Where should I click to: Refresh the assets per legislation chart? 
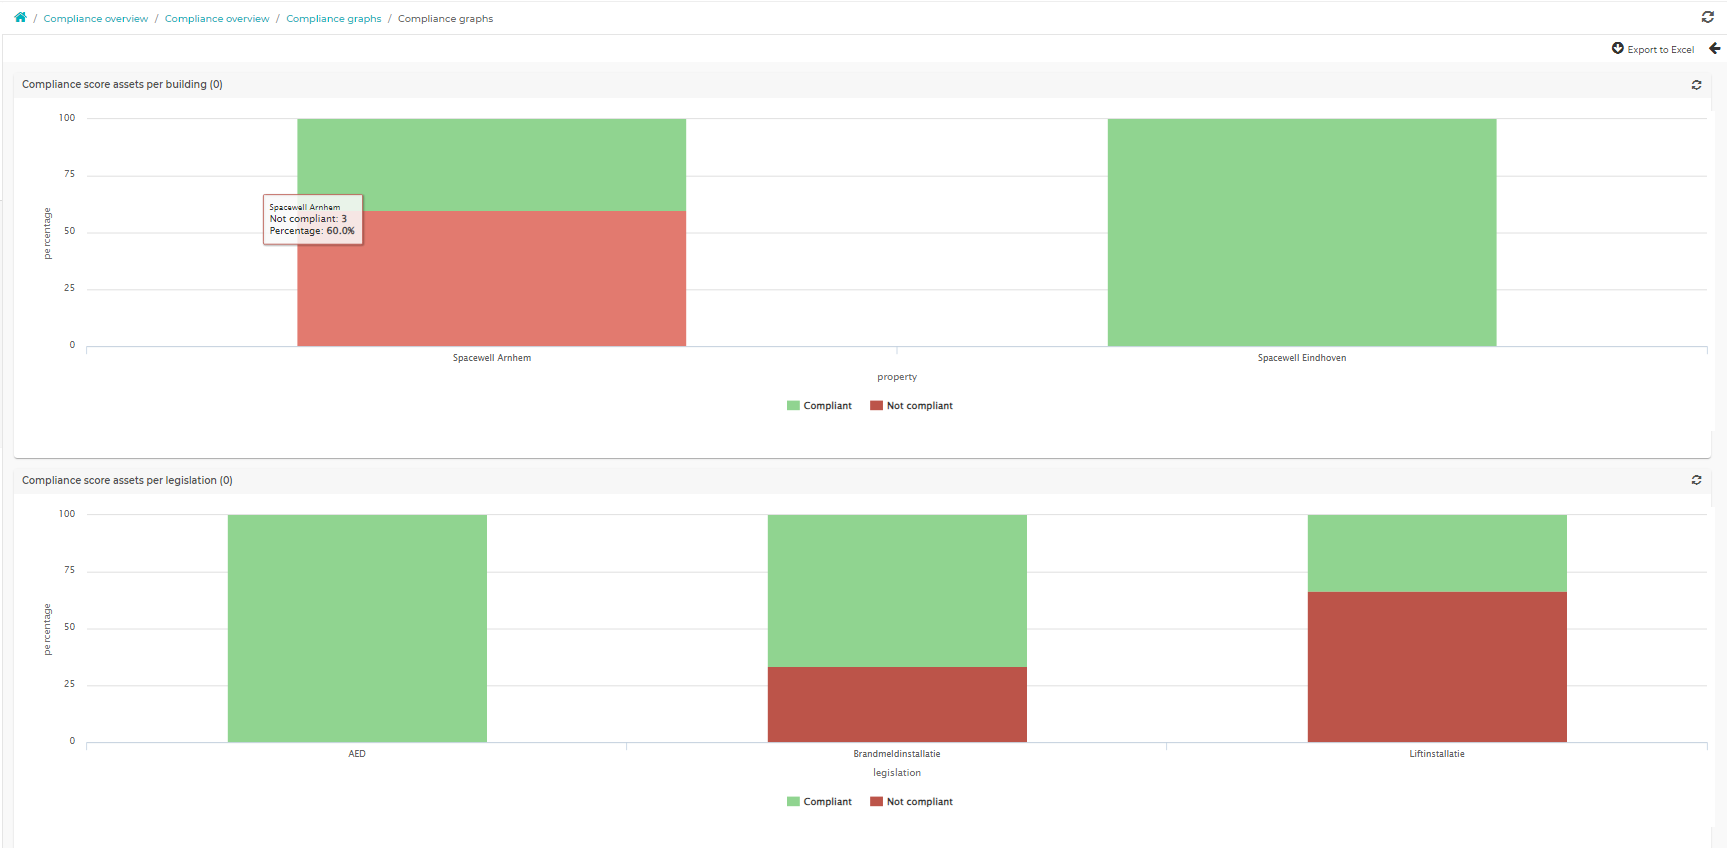click(x=1697, y=480)
